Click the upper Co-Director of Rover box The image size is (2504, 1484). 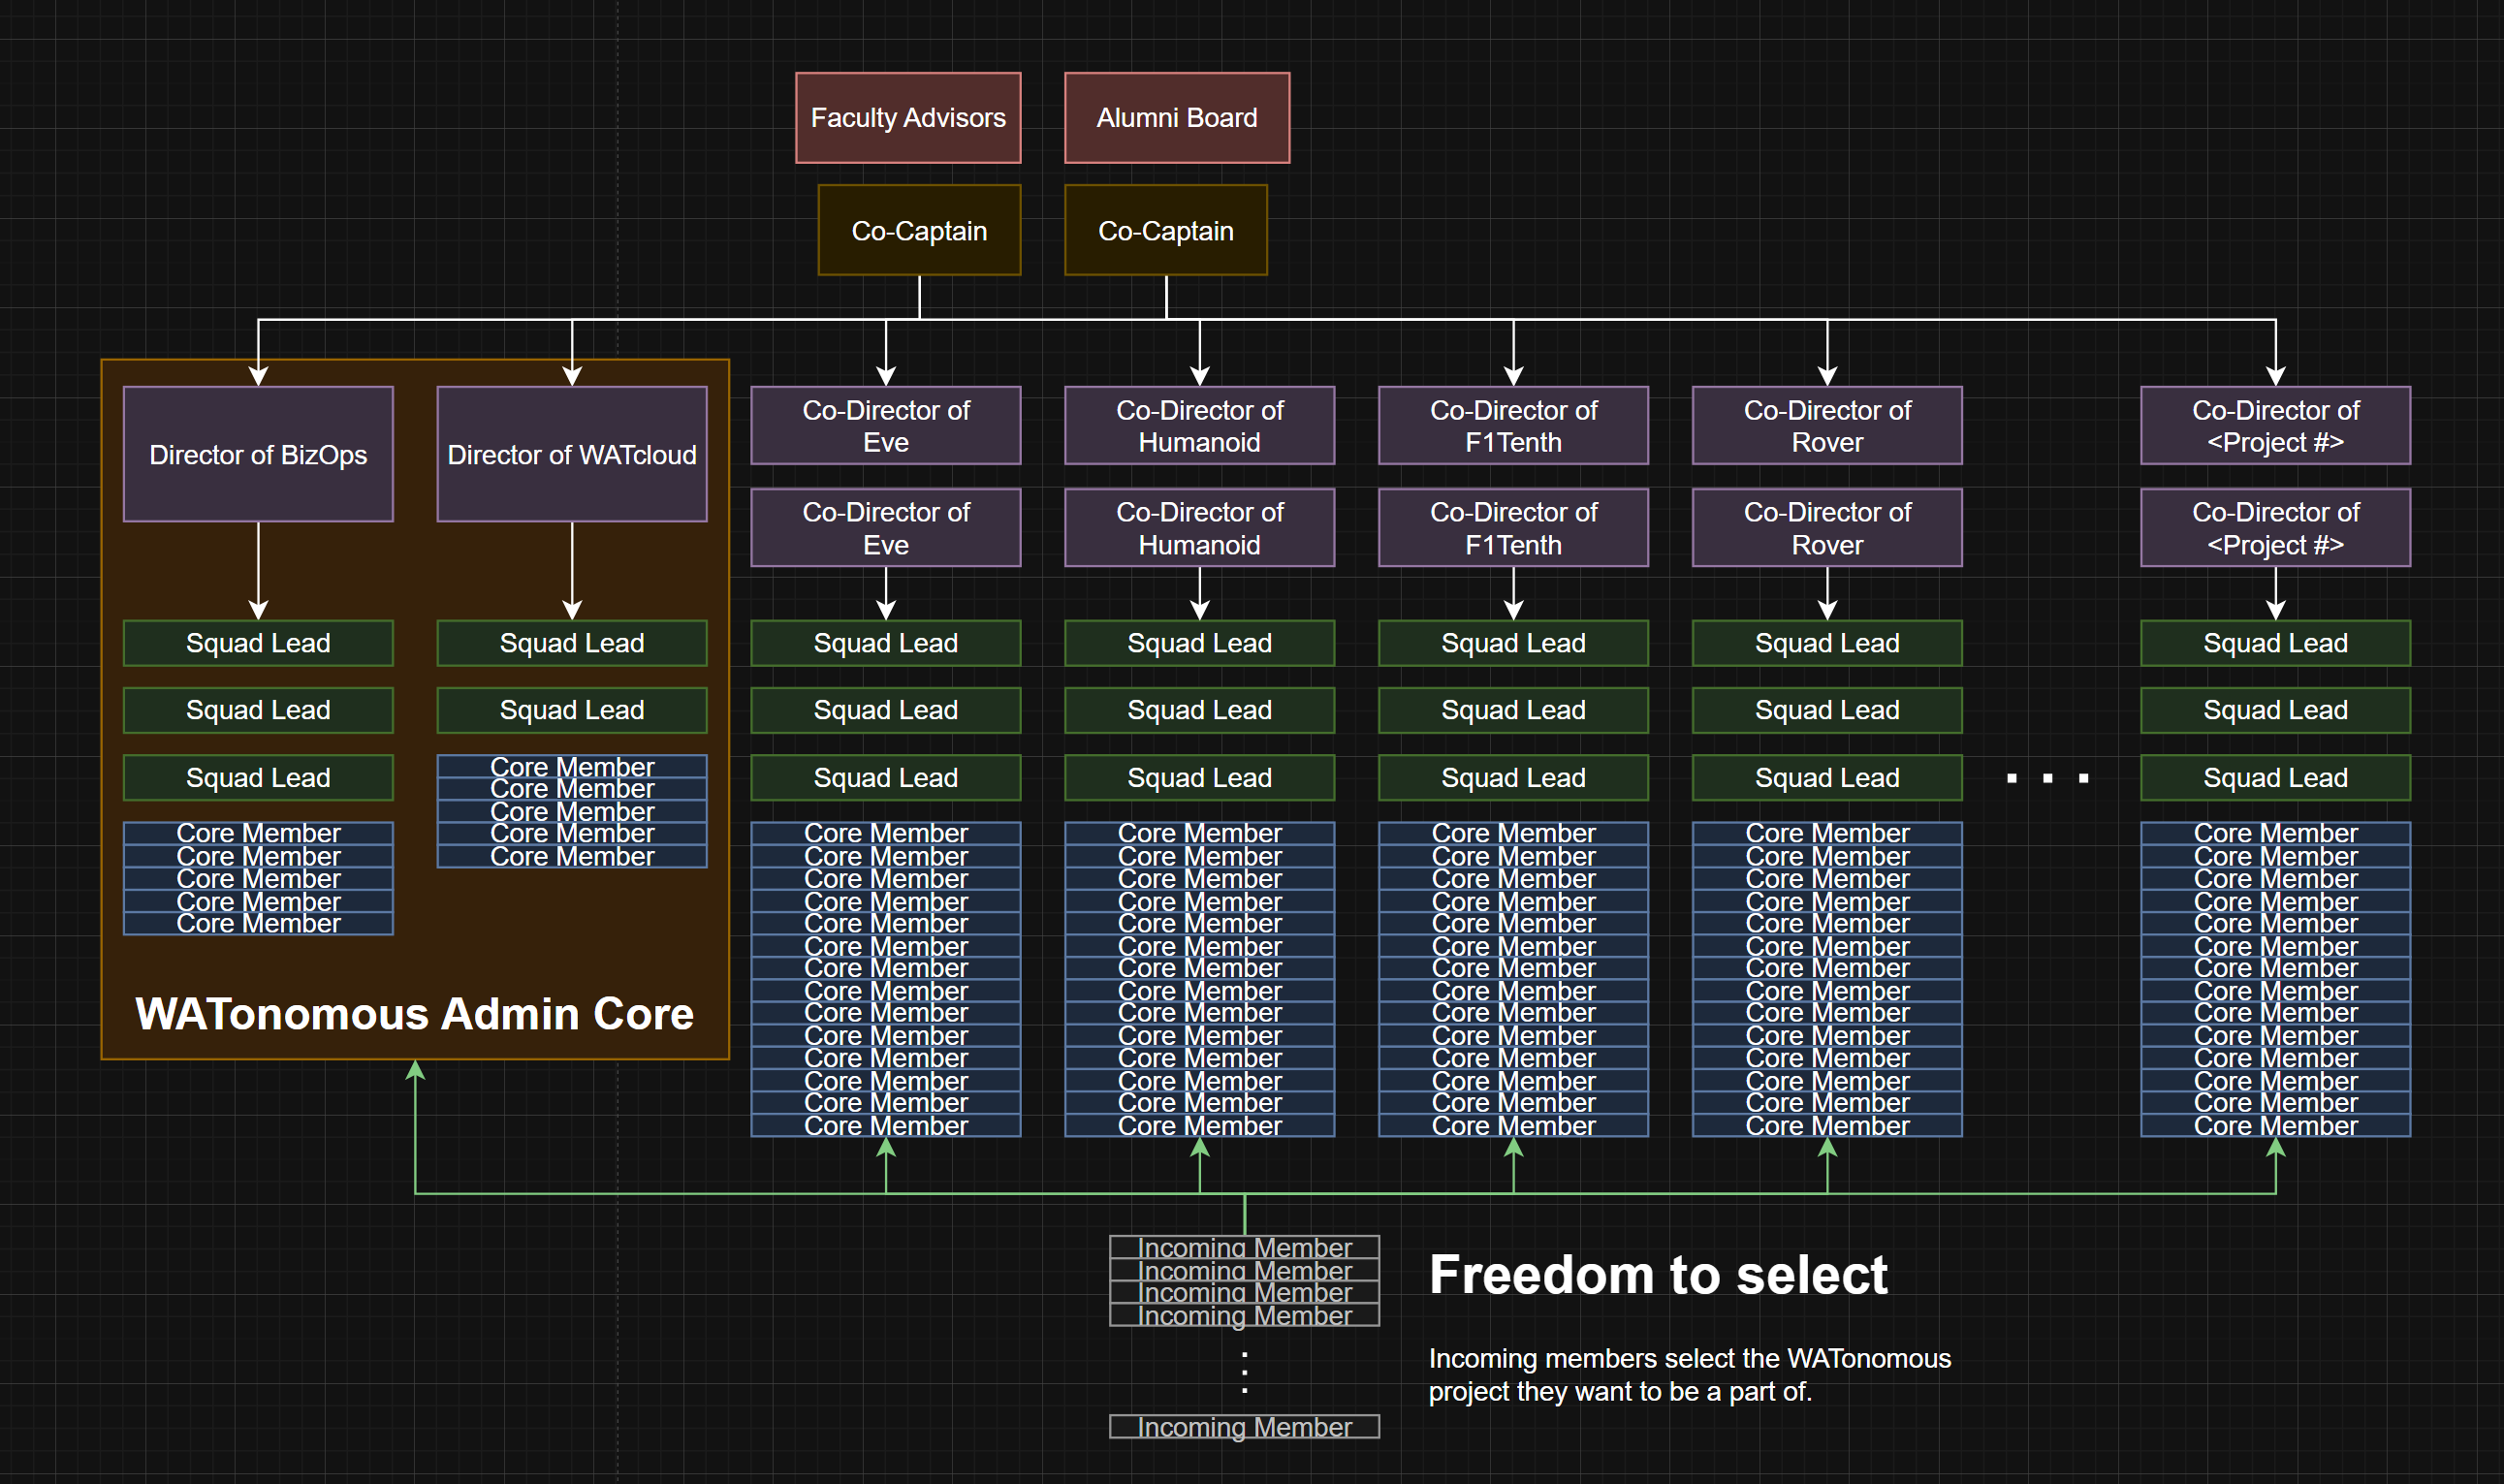point(1828,426)
